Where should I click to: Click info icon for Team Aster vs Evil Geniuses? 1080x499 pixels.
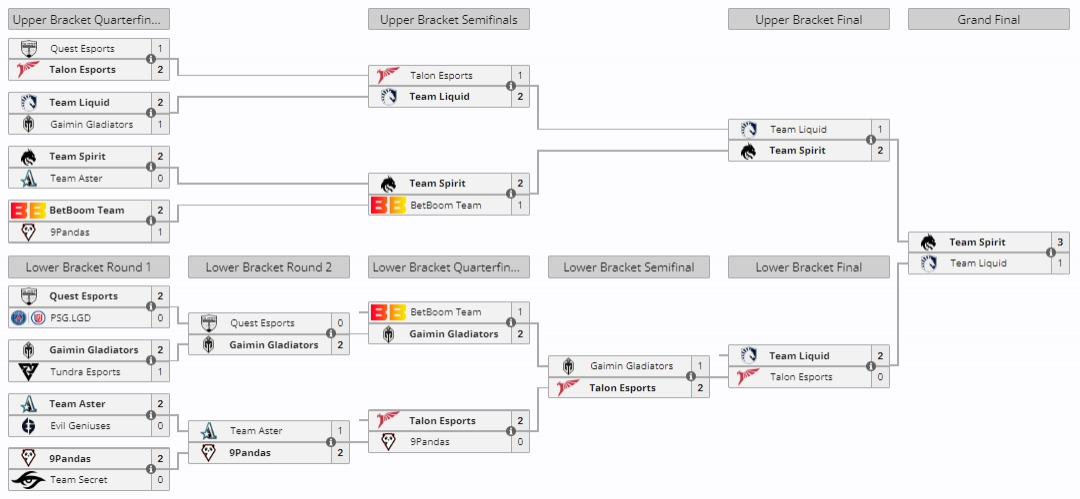150,415
